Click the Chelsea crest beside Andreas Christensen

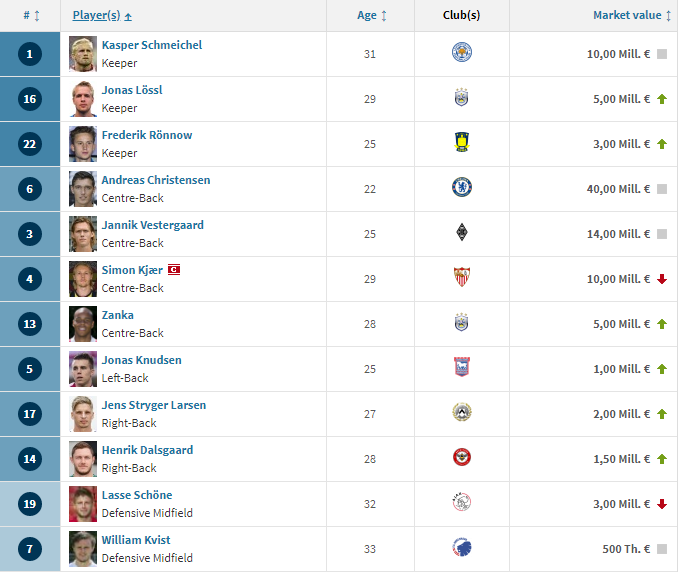click(x=461, y=187)
